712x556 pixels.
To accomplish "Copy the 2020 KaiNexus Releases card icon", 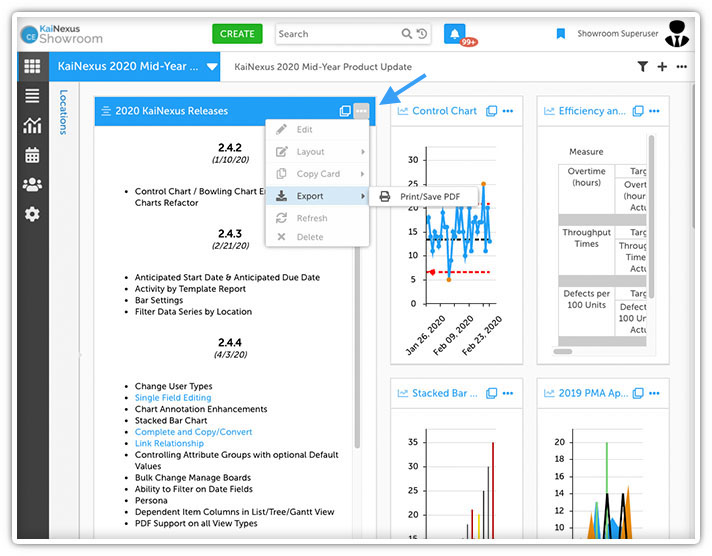I will click(345, 111).
